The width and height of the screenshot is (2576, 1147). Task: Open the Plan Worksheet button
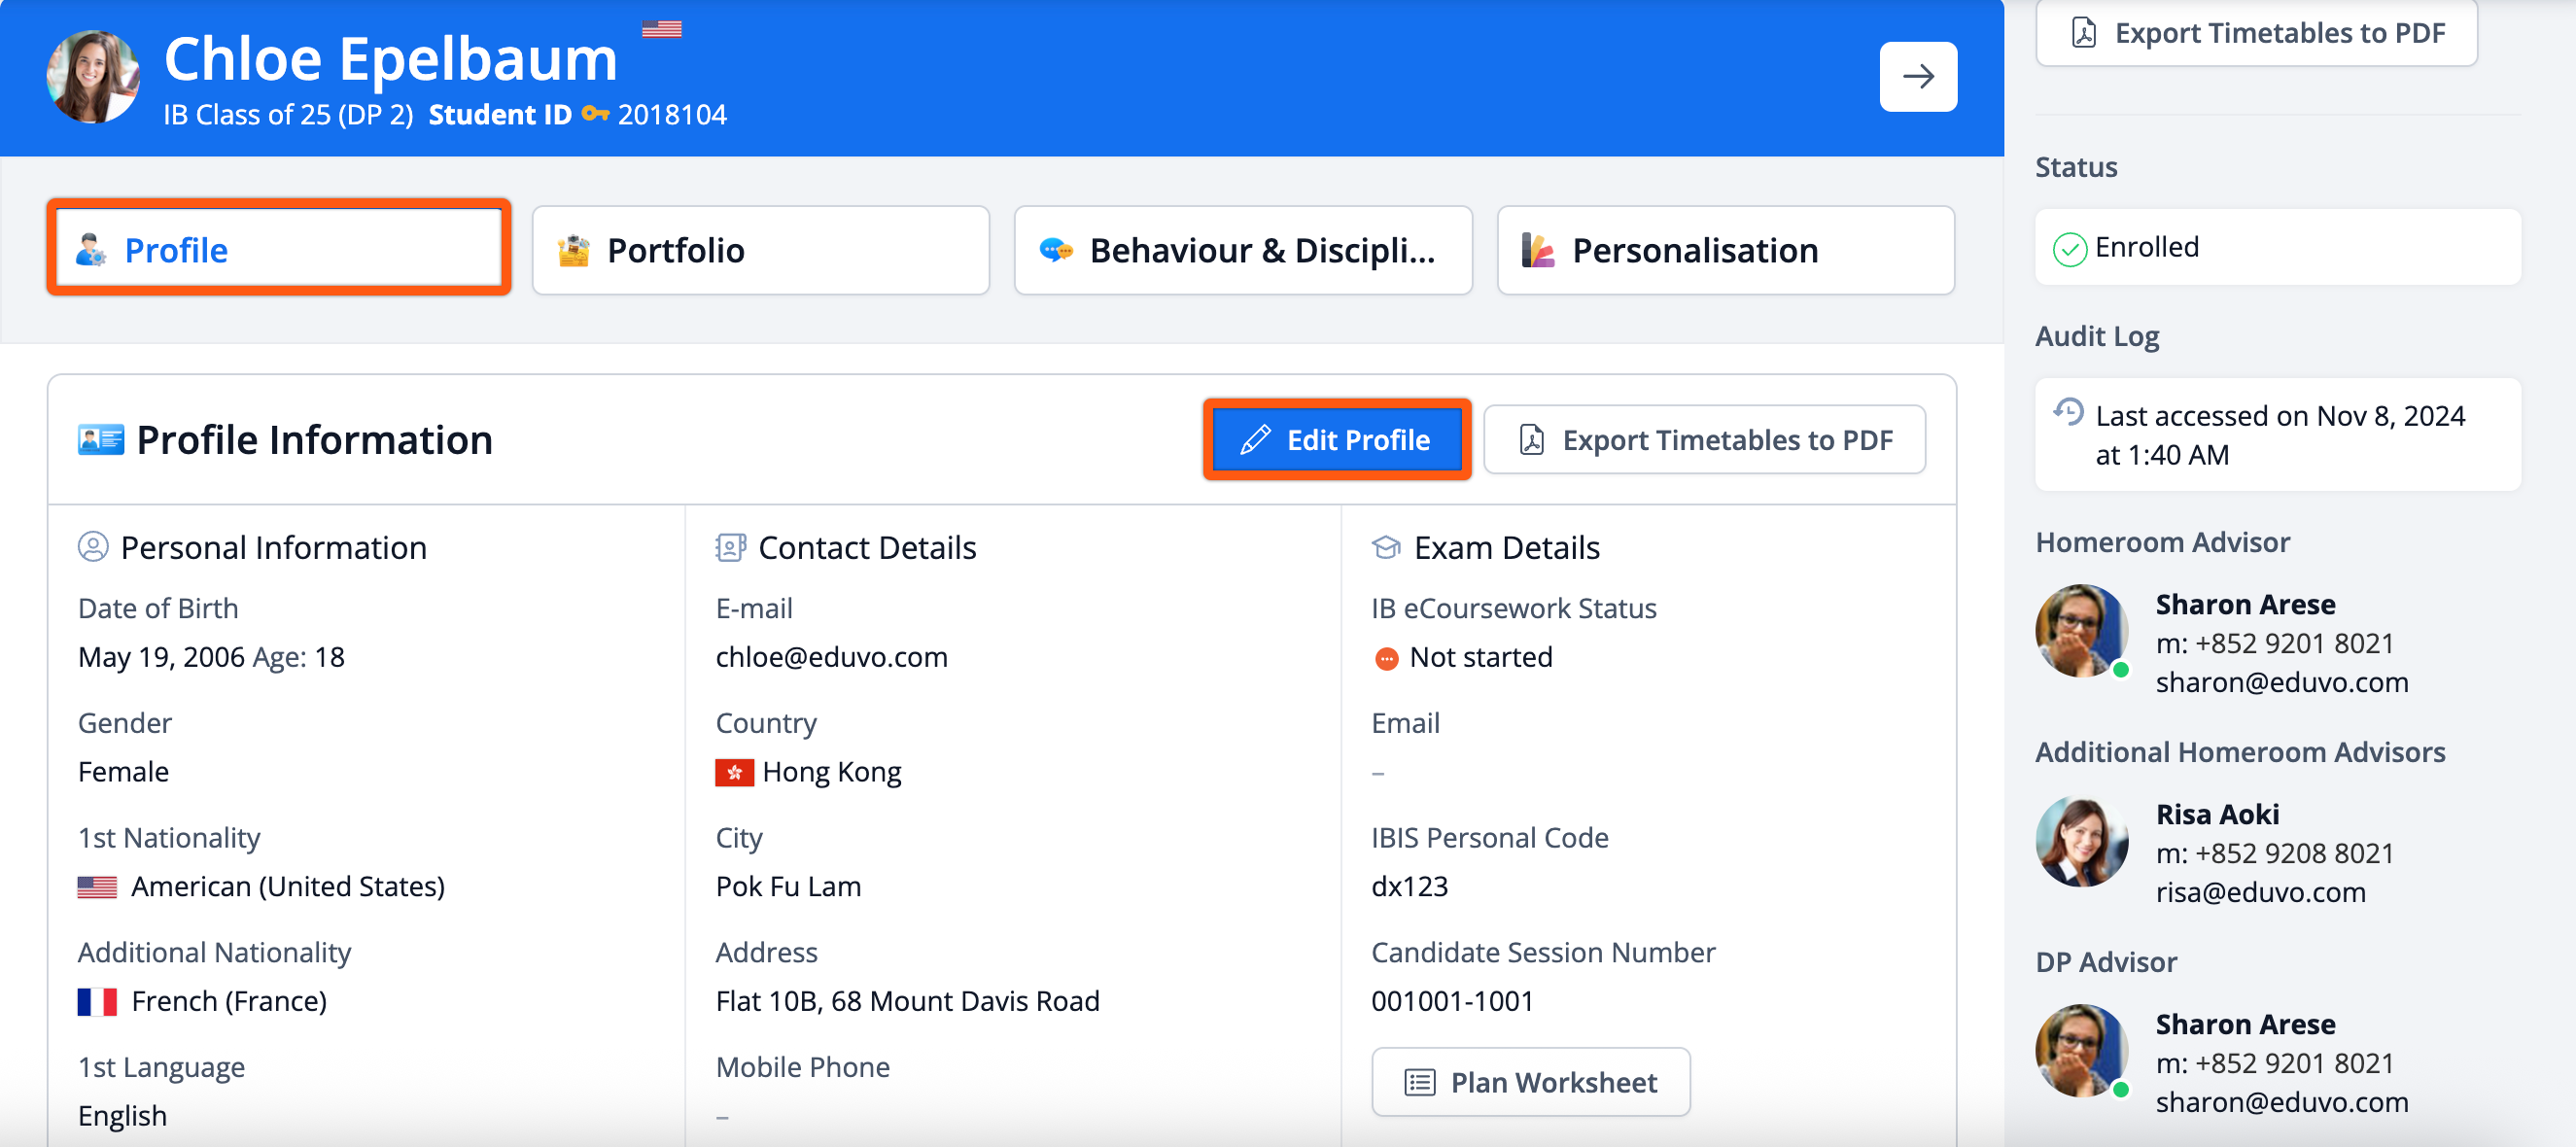click(1530, 1082)
